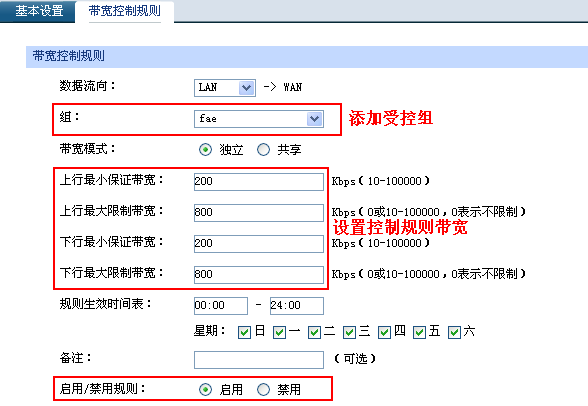Select the 带宽控制规则 tab

124,11
